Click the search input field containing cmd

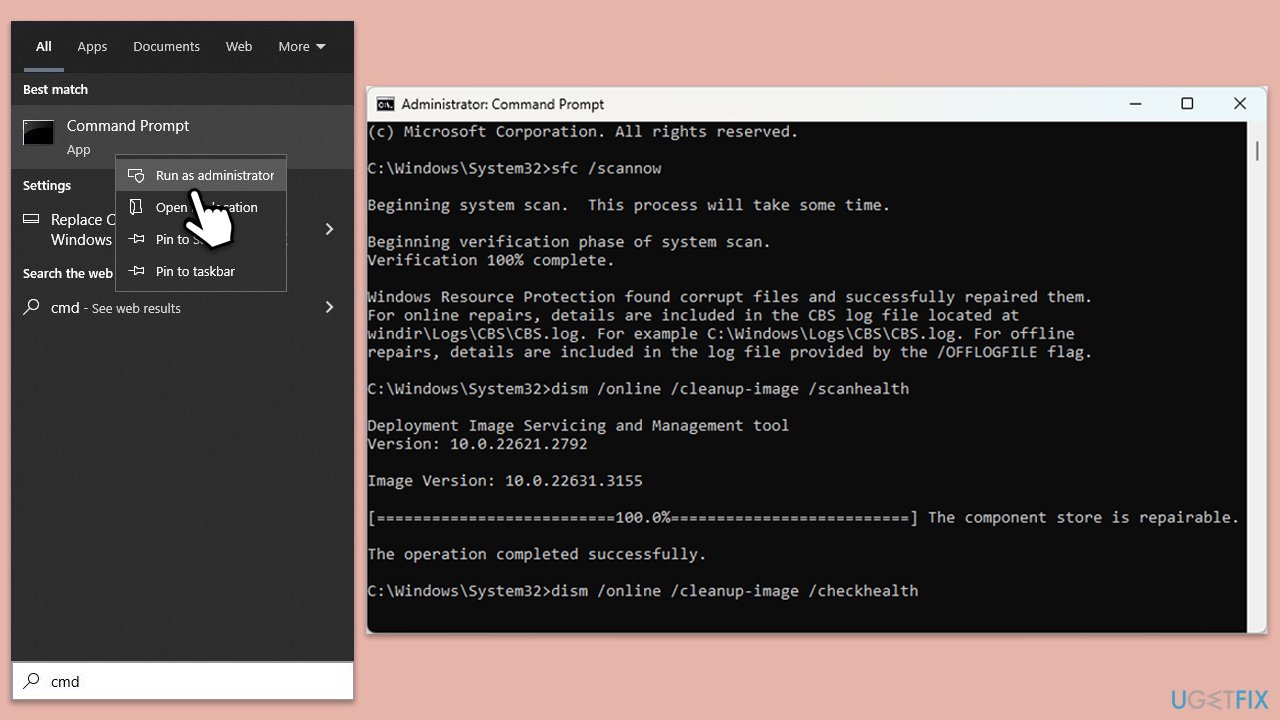[183, 681]
